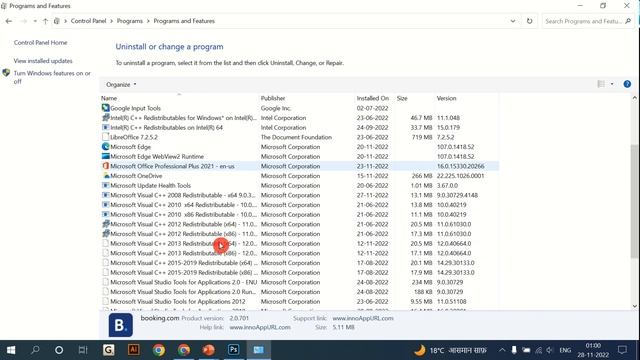Select Visual C++ 2015-2019 Redistributable (x64) row
The height and width of the screenshot is (360, 640).
(300, 263)
